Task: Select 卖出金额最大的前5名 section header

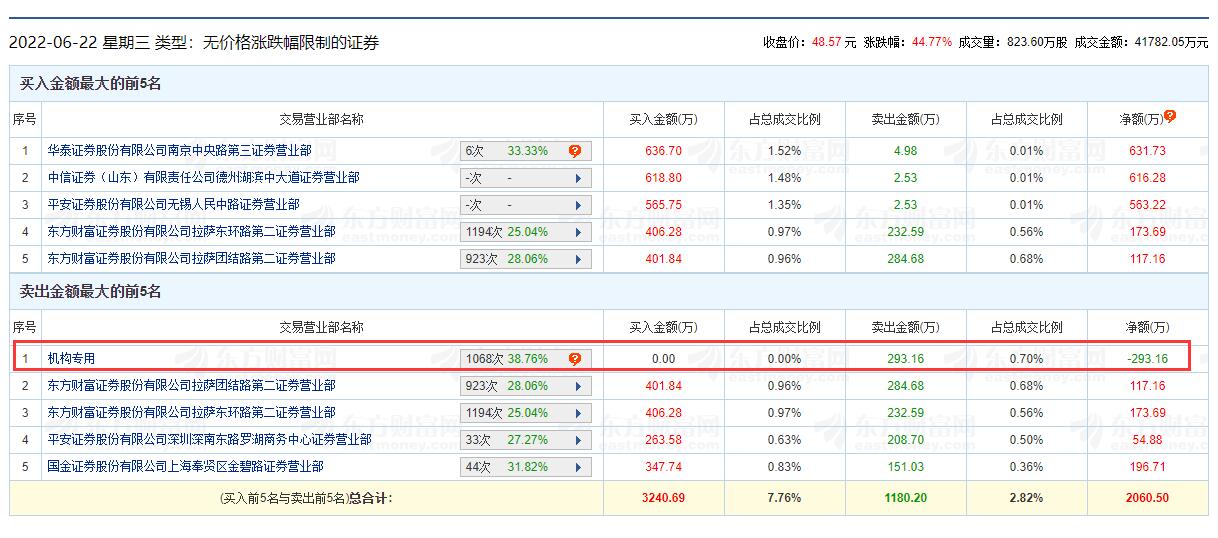Action: coord(91,292)
